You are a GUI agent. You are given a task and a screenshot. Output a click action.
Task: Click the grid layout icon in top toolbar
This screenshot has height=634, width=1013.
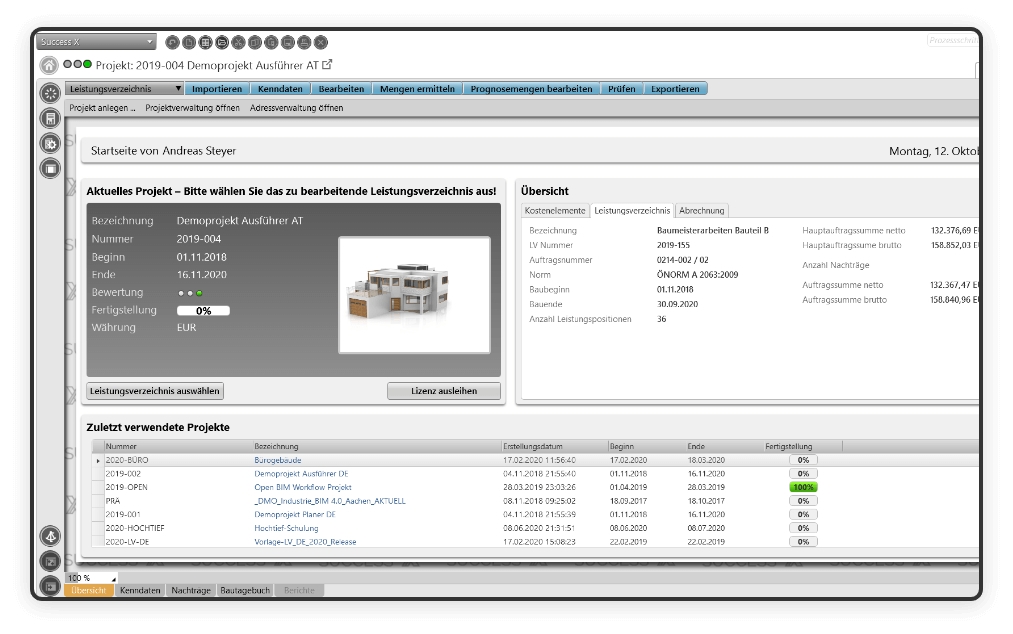pyautogui.click(x=205, y=43)
